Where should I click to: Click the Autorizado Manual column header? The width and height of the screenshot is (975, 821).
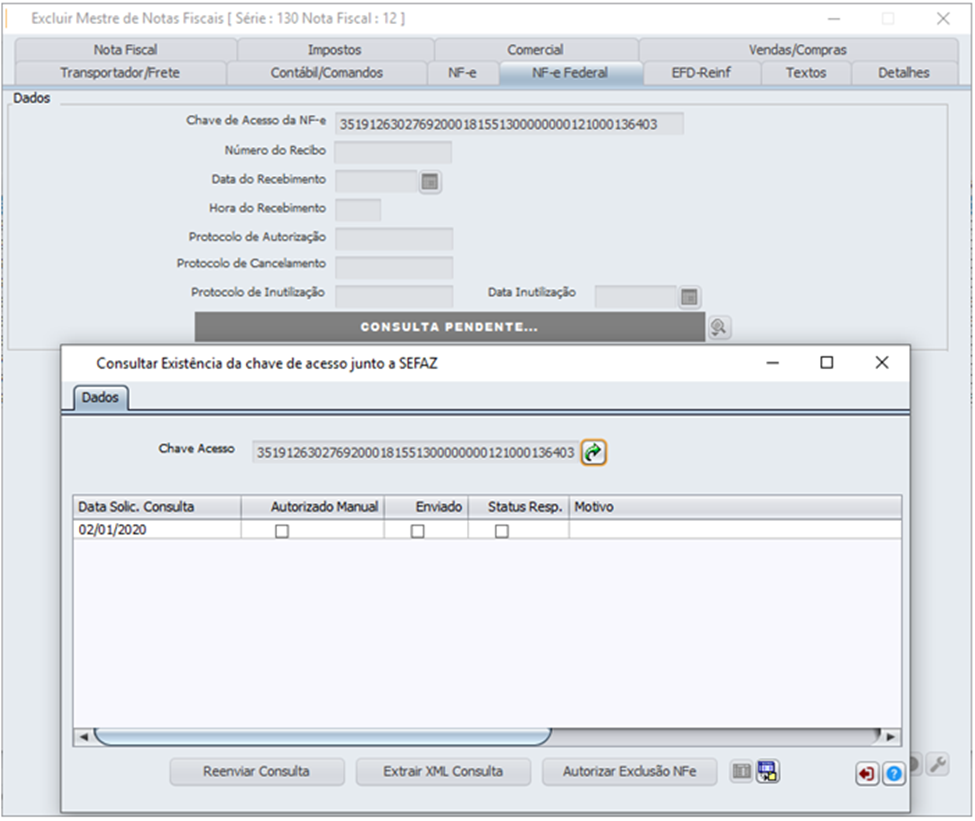(x=313, y=507)
